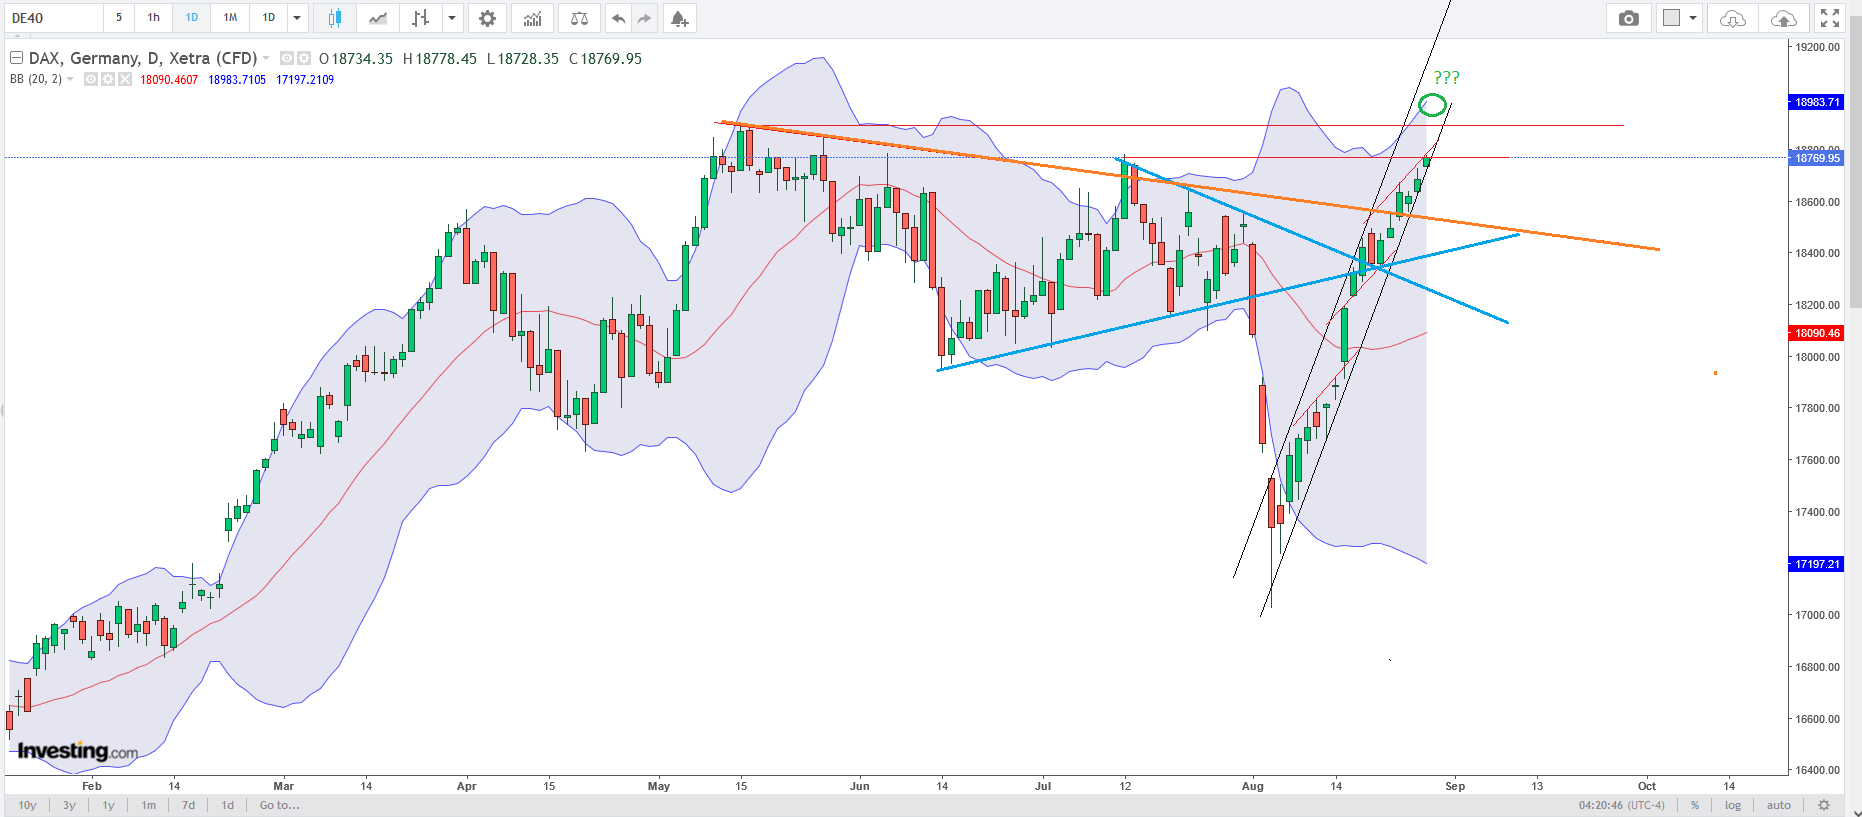
Task: Hide the DAX main series eye icon
Action: tap(287, 58)
